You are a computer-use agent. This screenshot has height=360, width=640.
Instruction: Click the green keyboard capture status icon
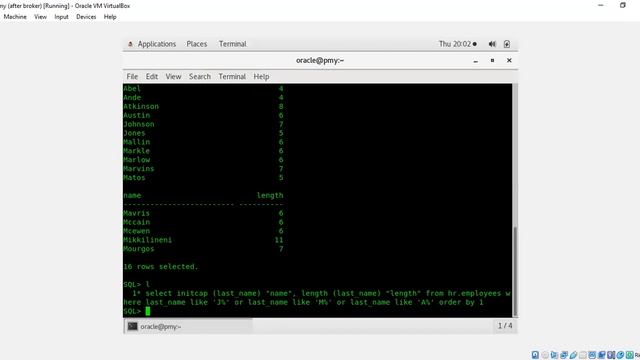click(630, 355)
